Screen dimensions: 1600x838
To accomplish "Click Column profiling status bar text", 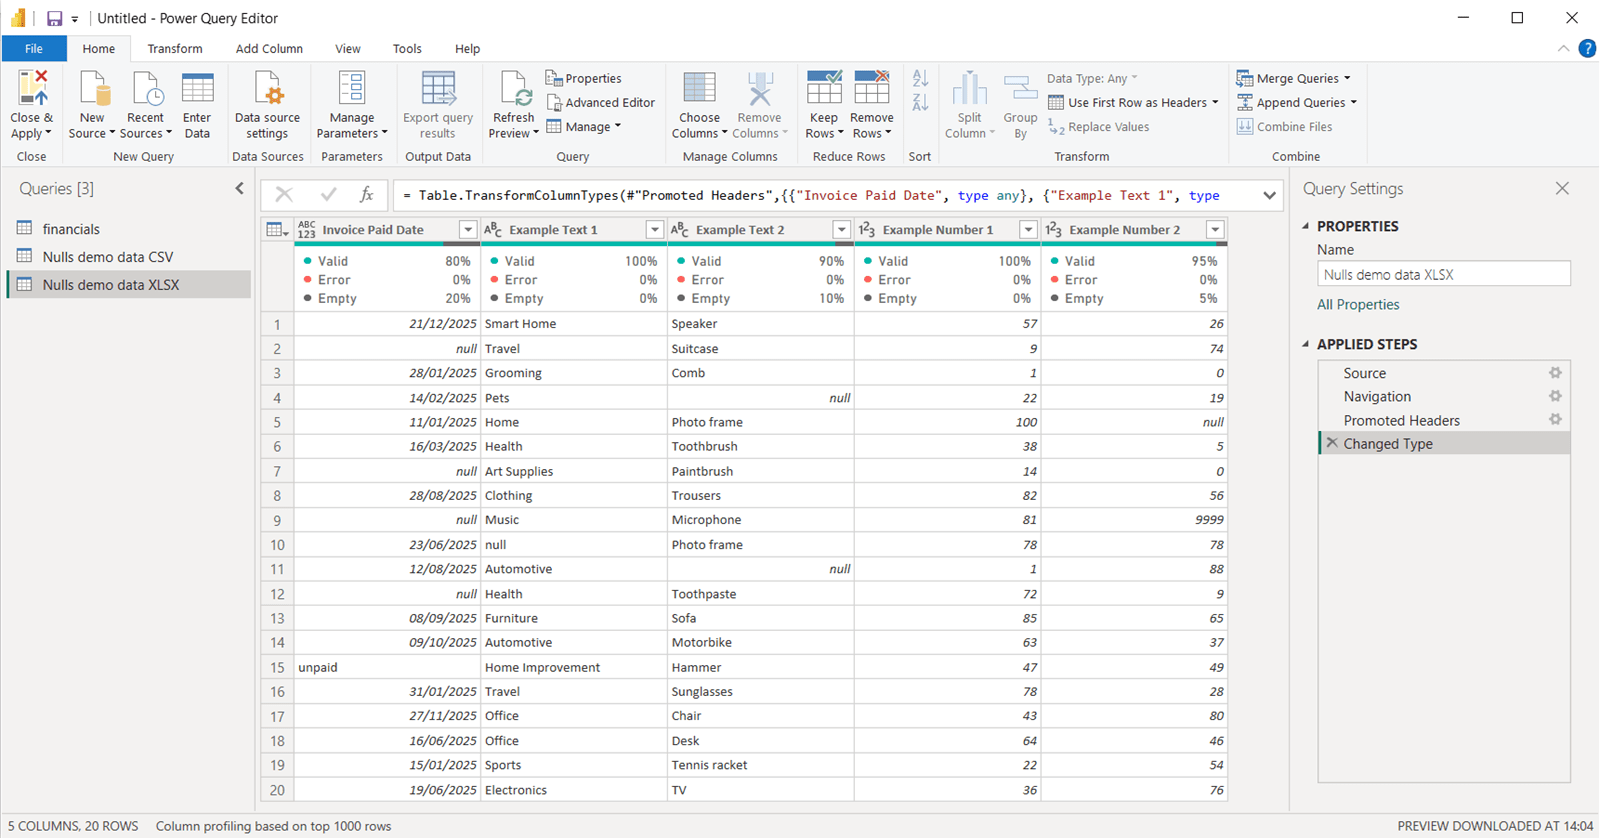I will coord(273,826).
